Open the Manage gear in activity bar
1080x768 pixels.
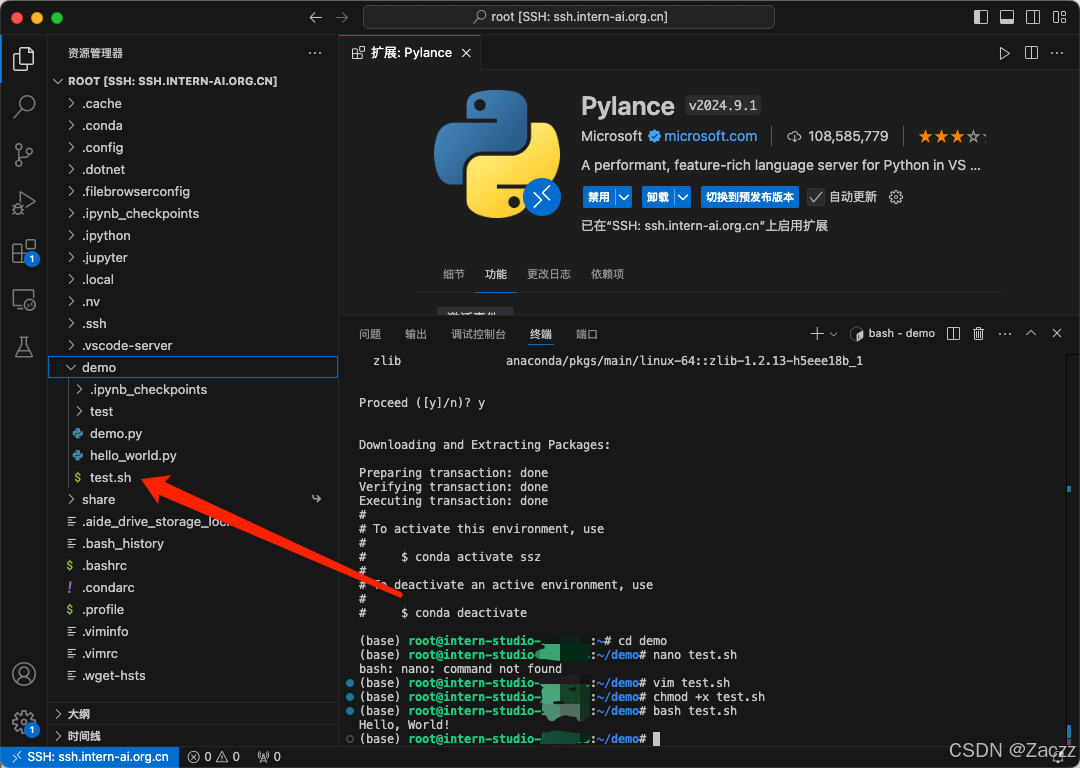tap(23, 721)
